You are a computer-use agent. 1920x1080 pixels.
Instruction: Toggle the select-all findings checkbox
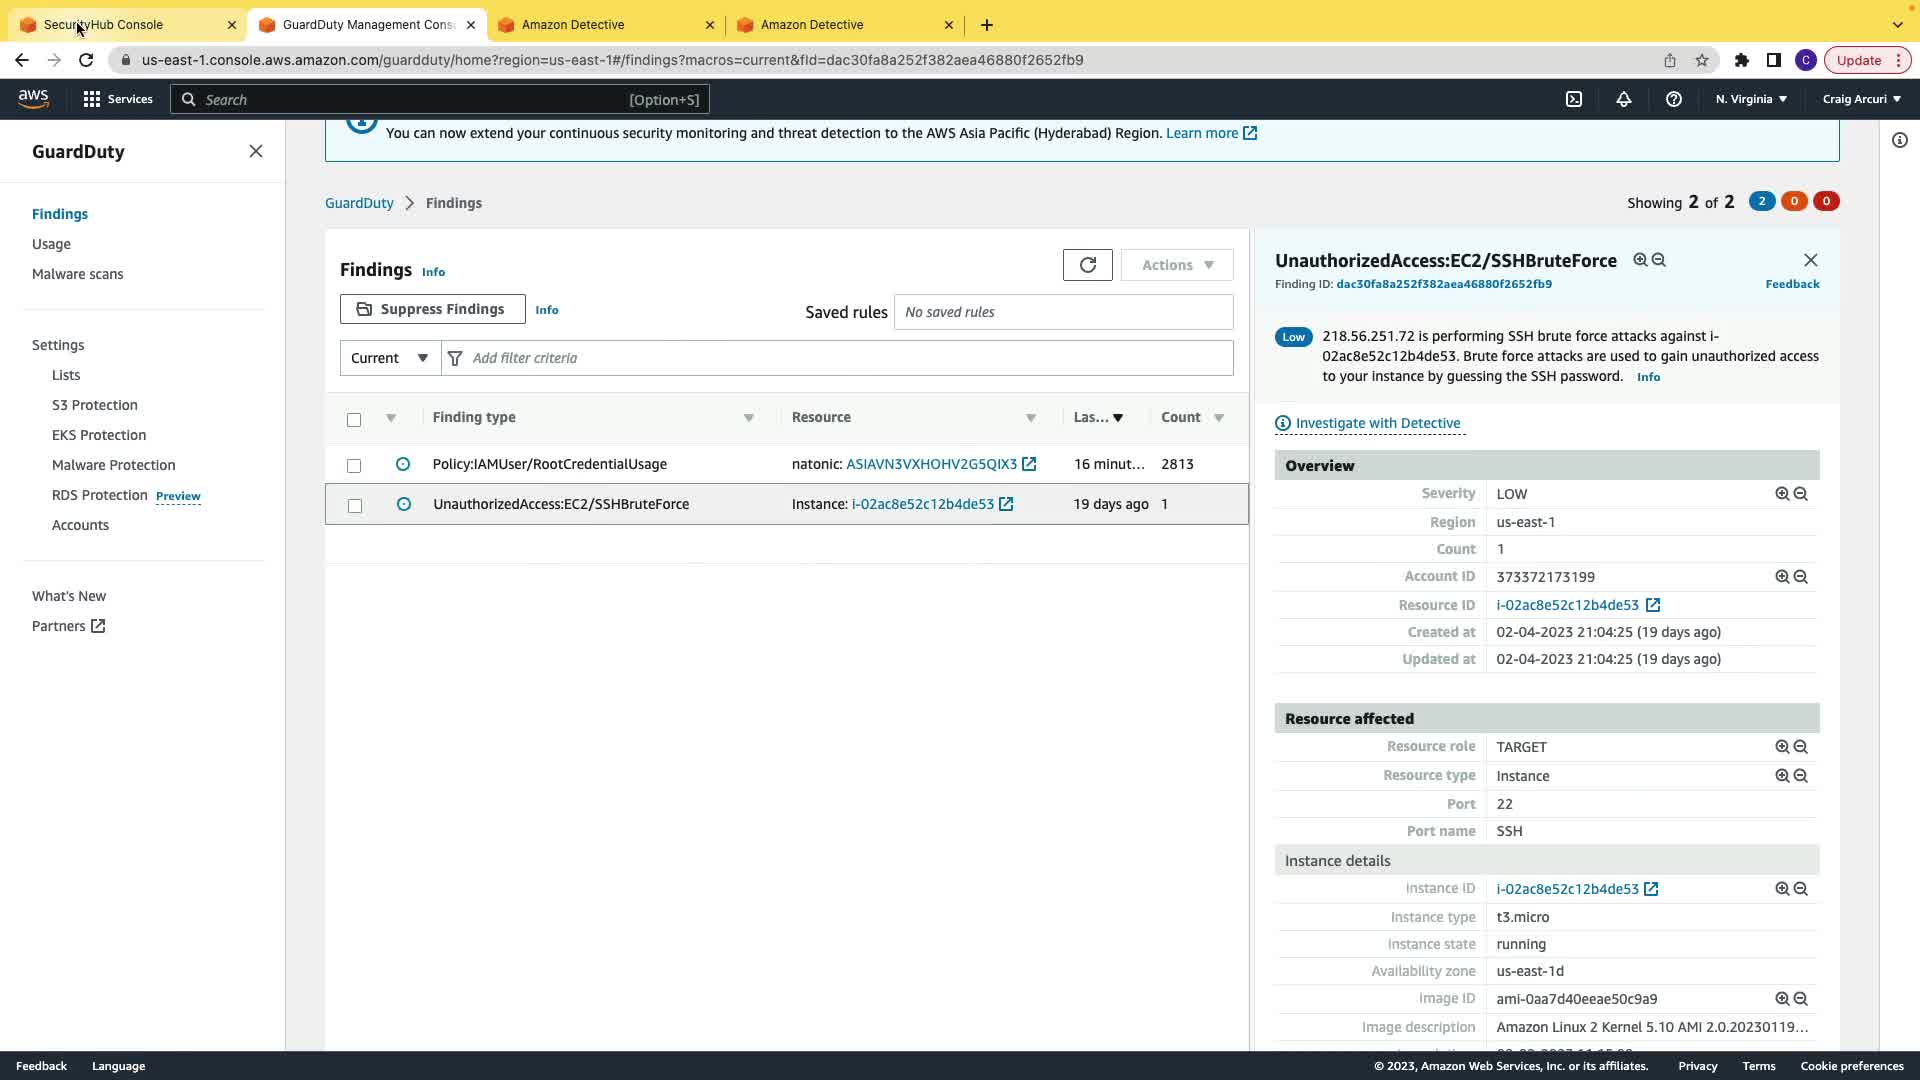(x=354, y=419)
